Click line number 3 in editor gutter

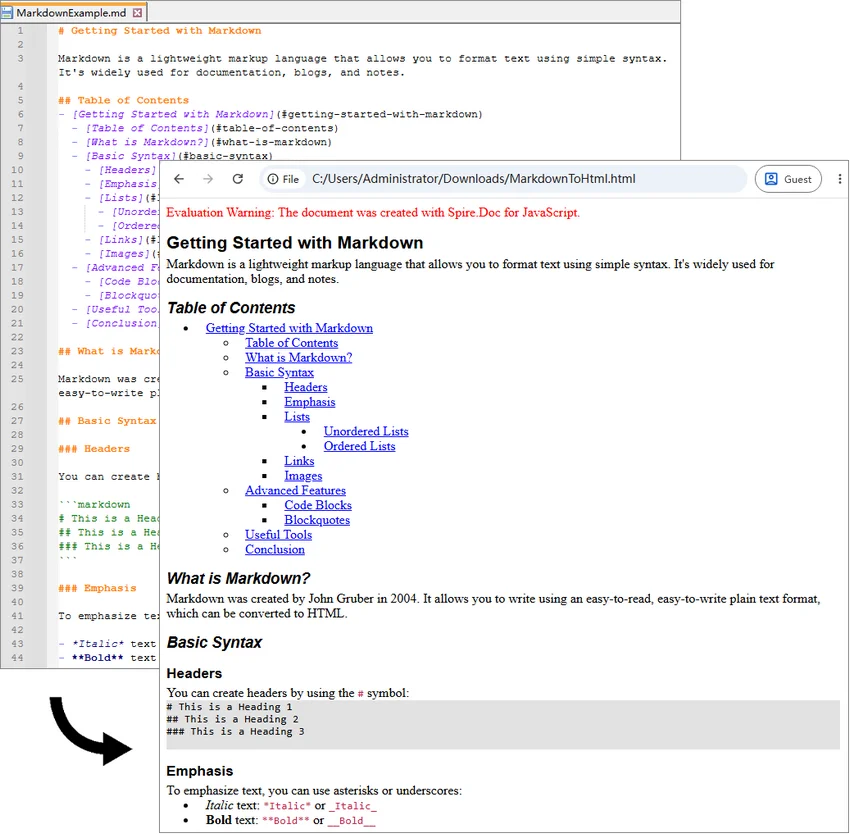tap(20, 59)
